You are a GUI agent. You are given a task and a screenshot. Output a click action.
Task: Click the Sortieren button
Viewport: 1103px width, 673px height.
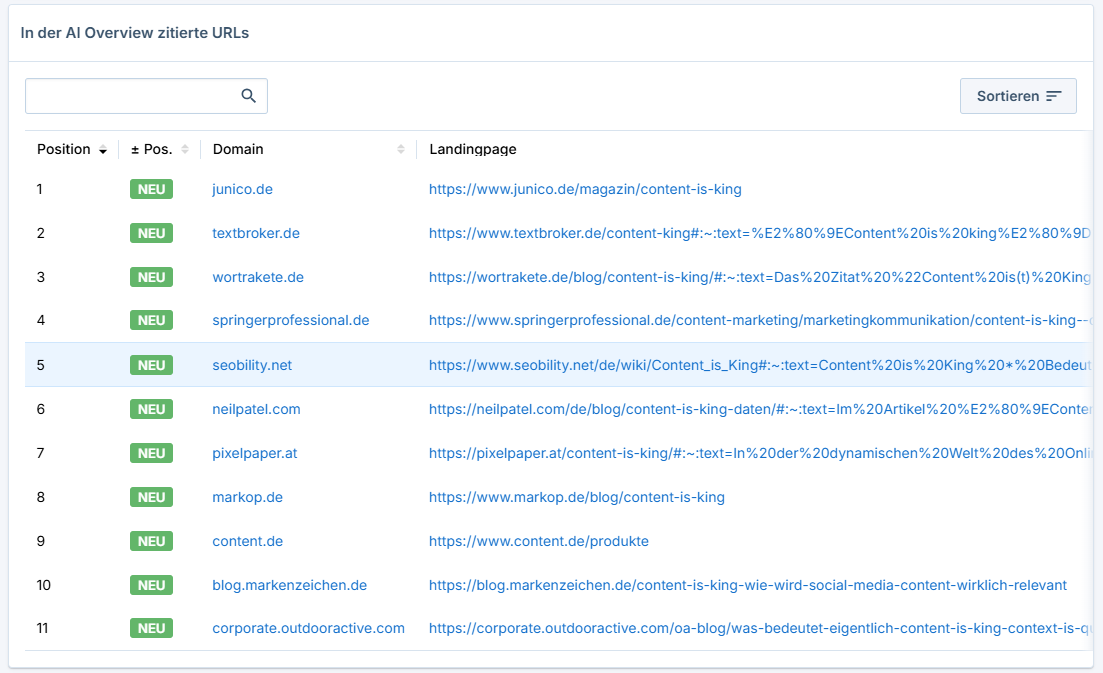1018,95
